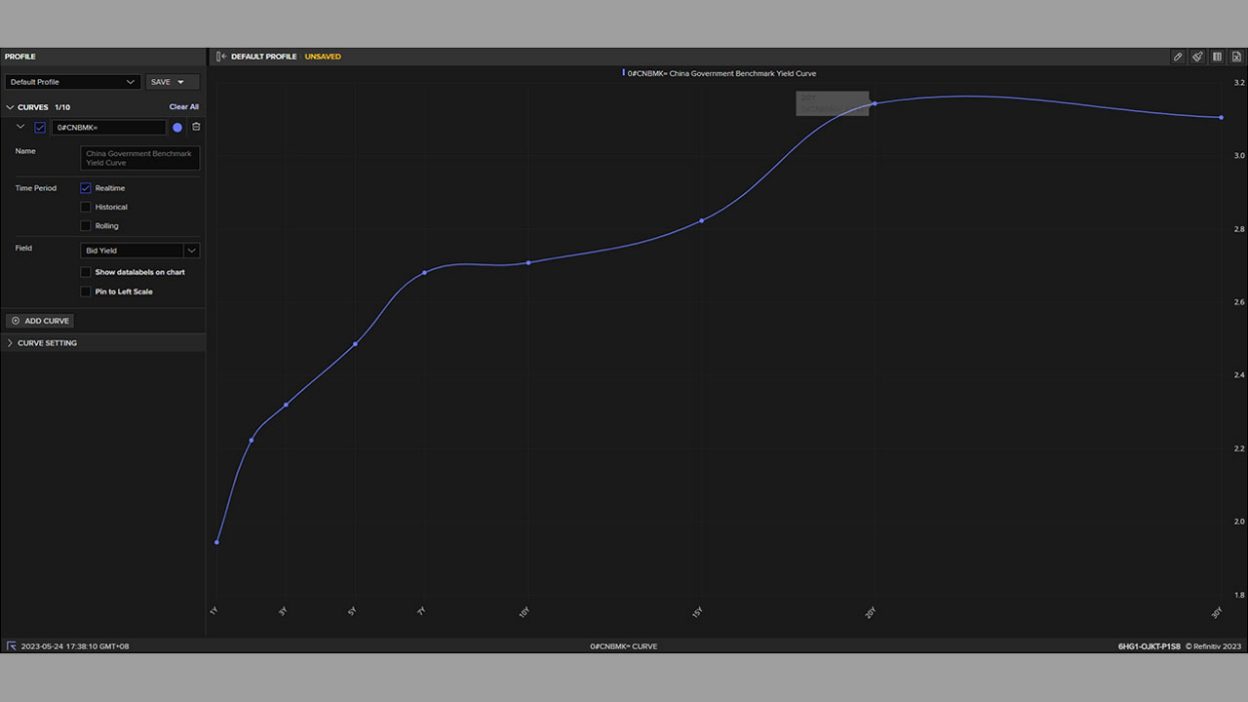Enable the Historical time period checkbox
The width and height of the screenshot is (1248, 702).
[x=86, y=206]
